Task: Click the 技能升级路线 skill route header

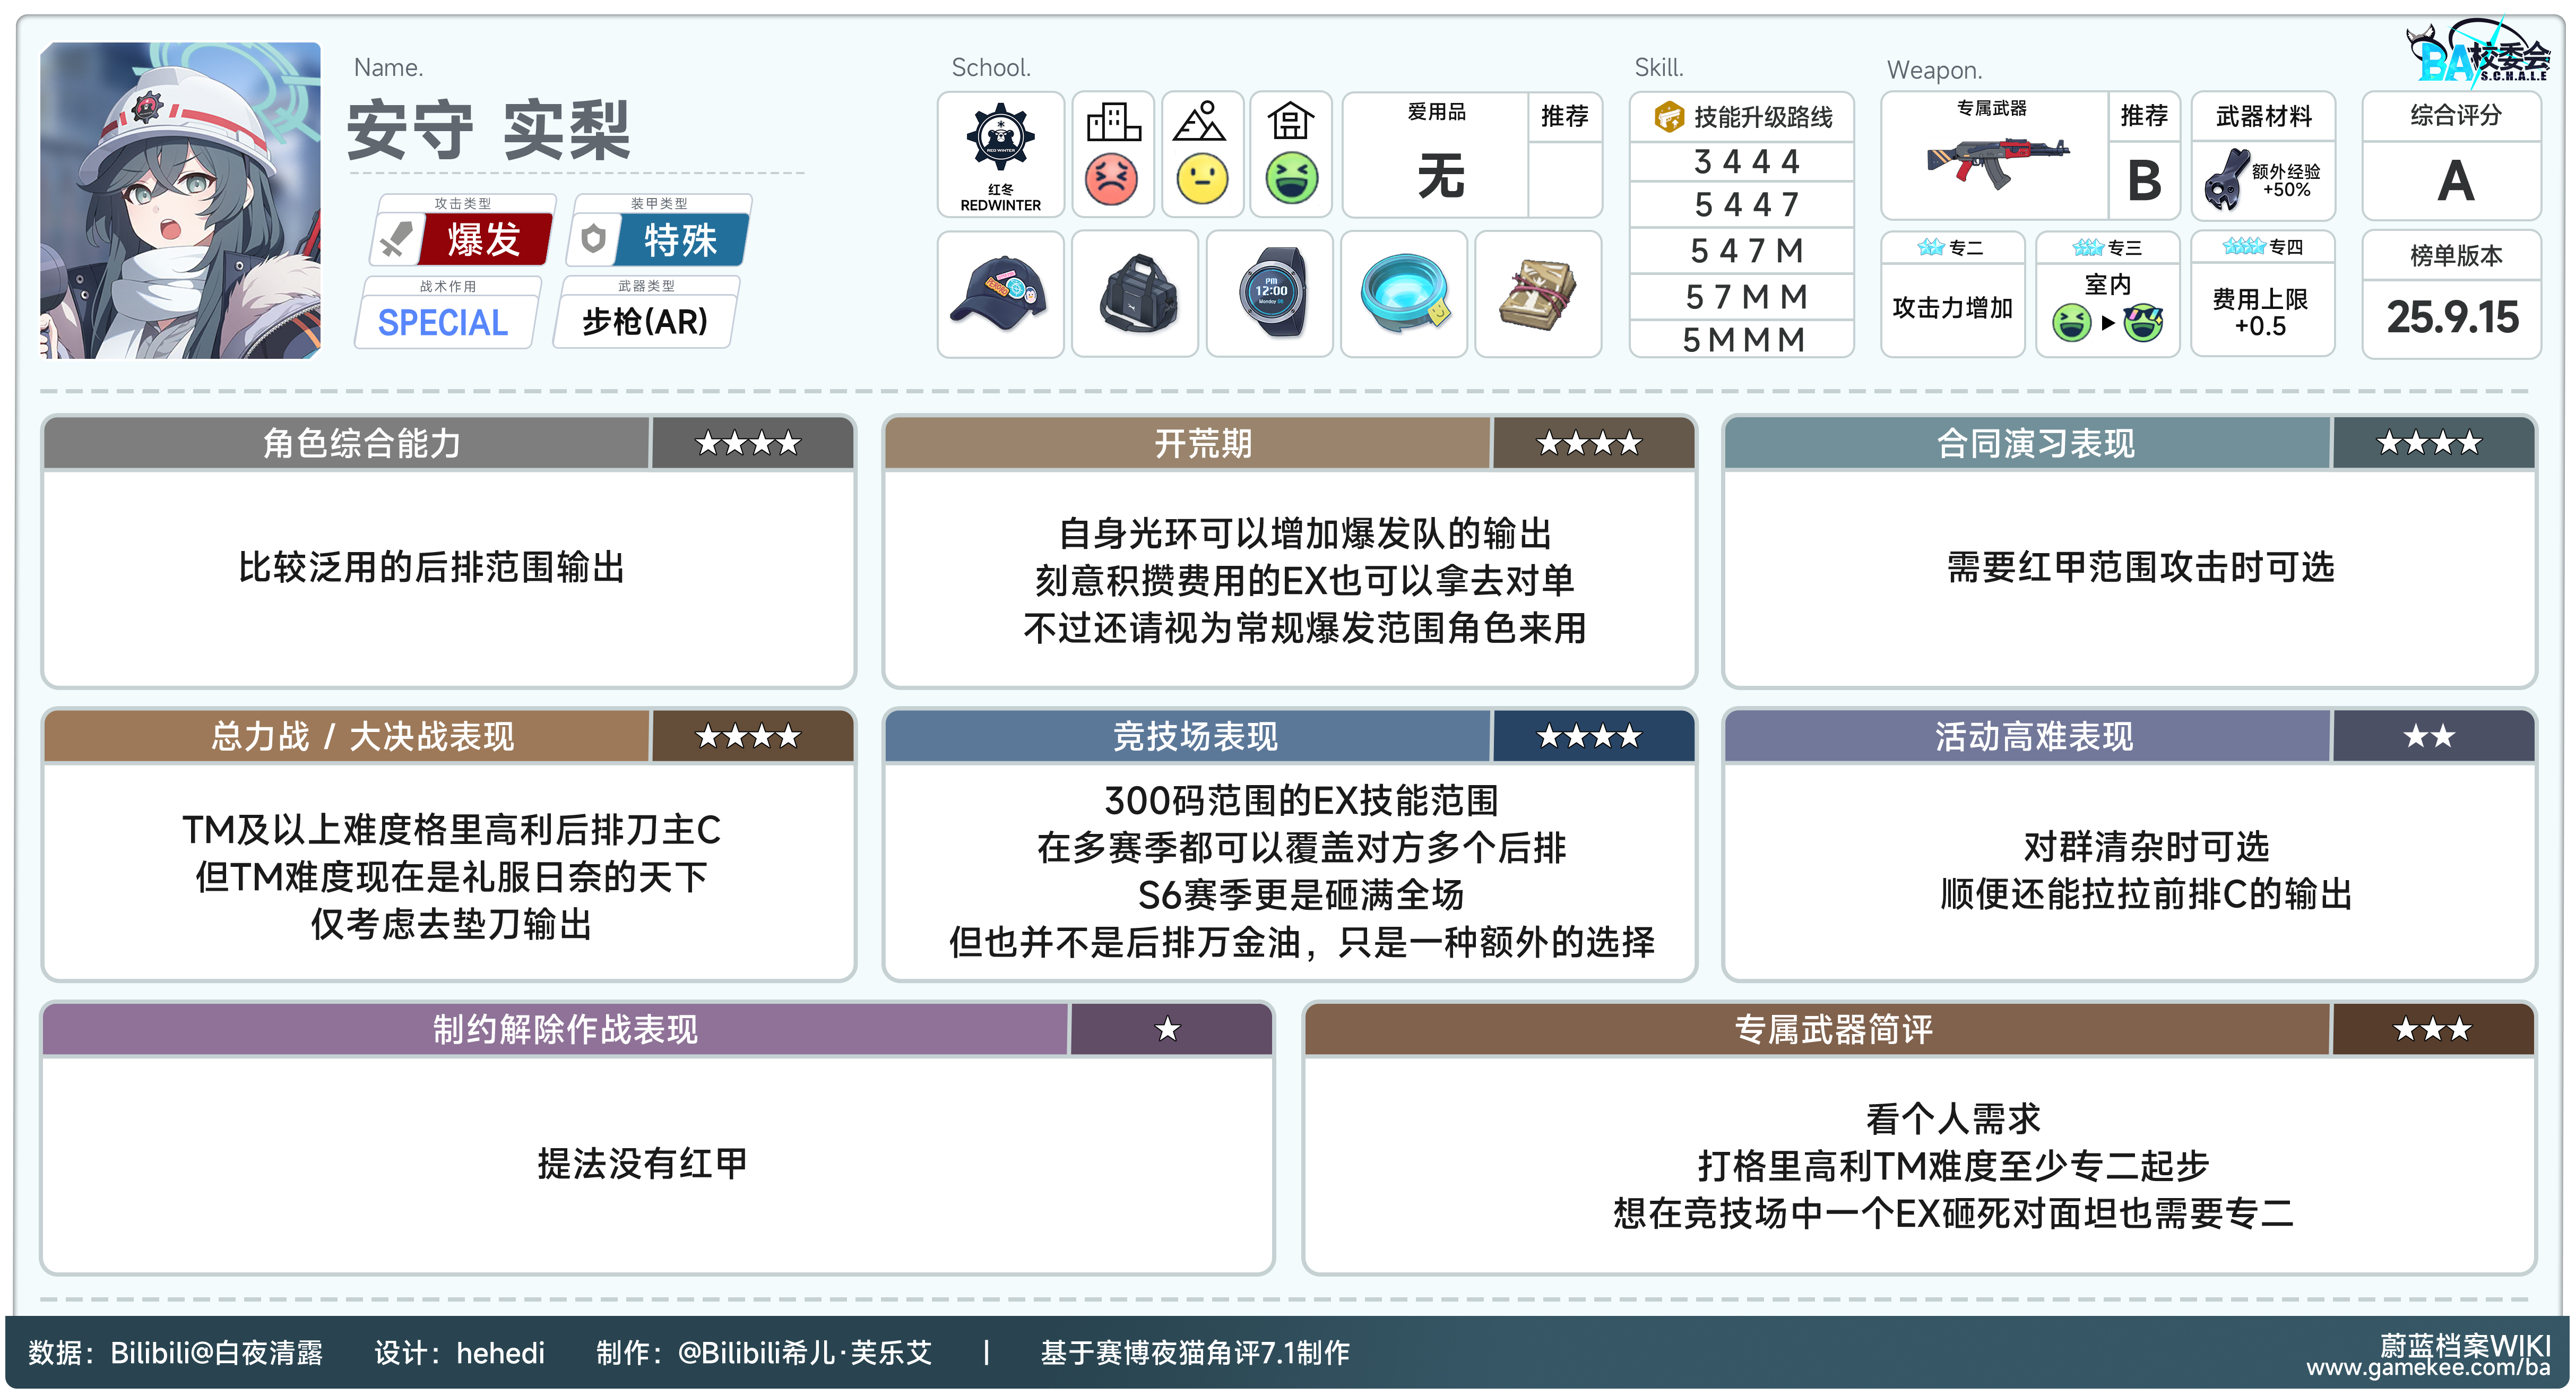Action: (1743, 117)
